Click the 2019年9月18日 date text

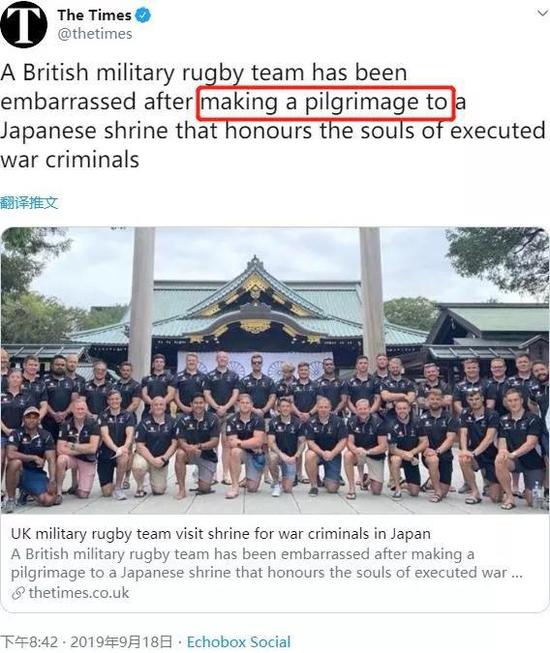pyautogui.click(x=121, y=642)
